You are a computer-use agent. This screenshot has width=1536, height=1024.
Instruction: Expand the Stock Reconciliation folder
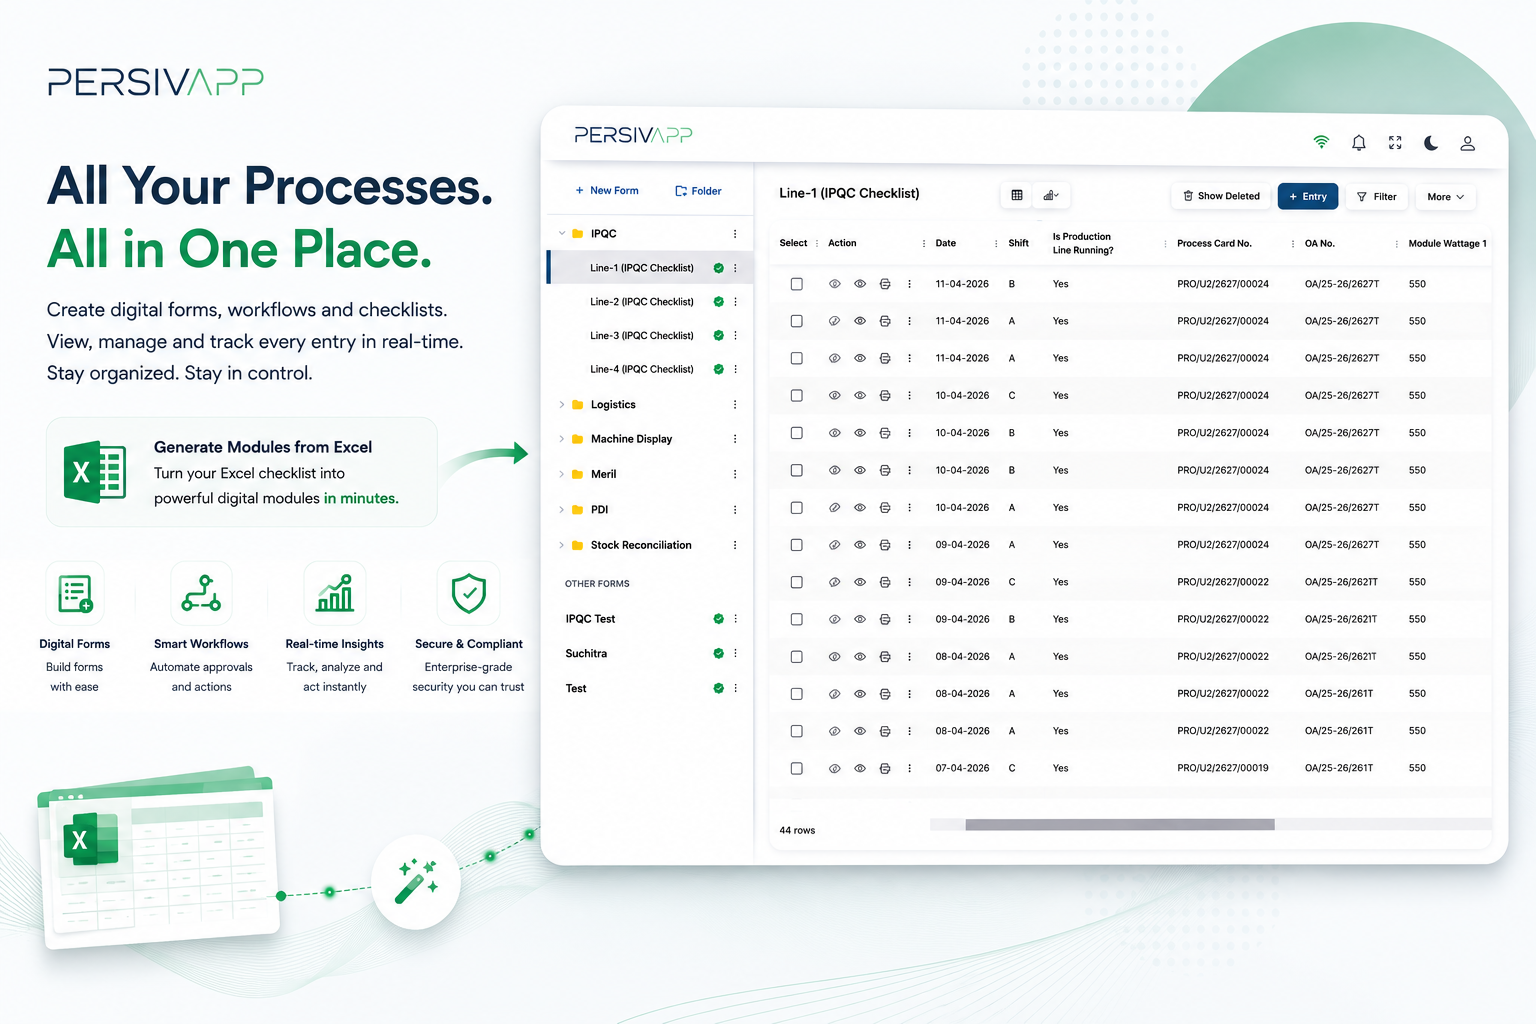pos(562,545)
